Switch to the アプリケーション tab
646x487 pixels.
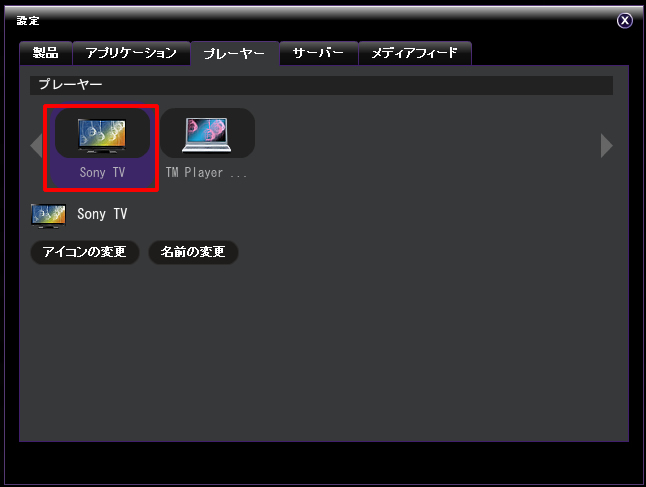(x=131, y=53)
